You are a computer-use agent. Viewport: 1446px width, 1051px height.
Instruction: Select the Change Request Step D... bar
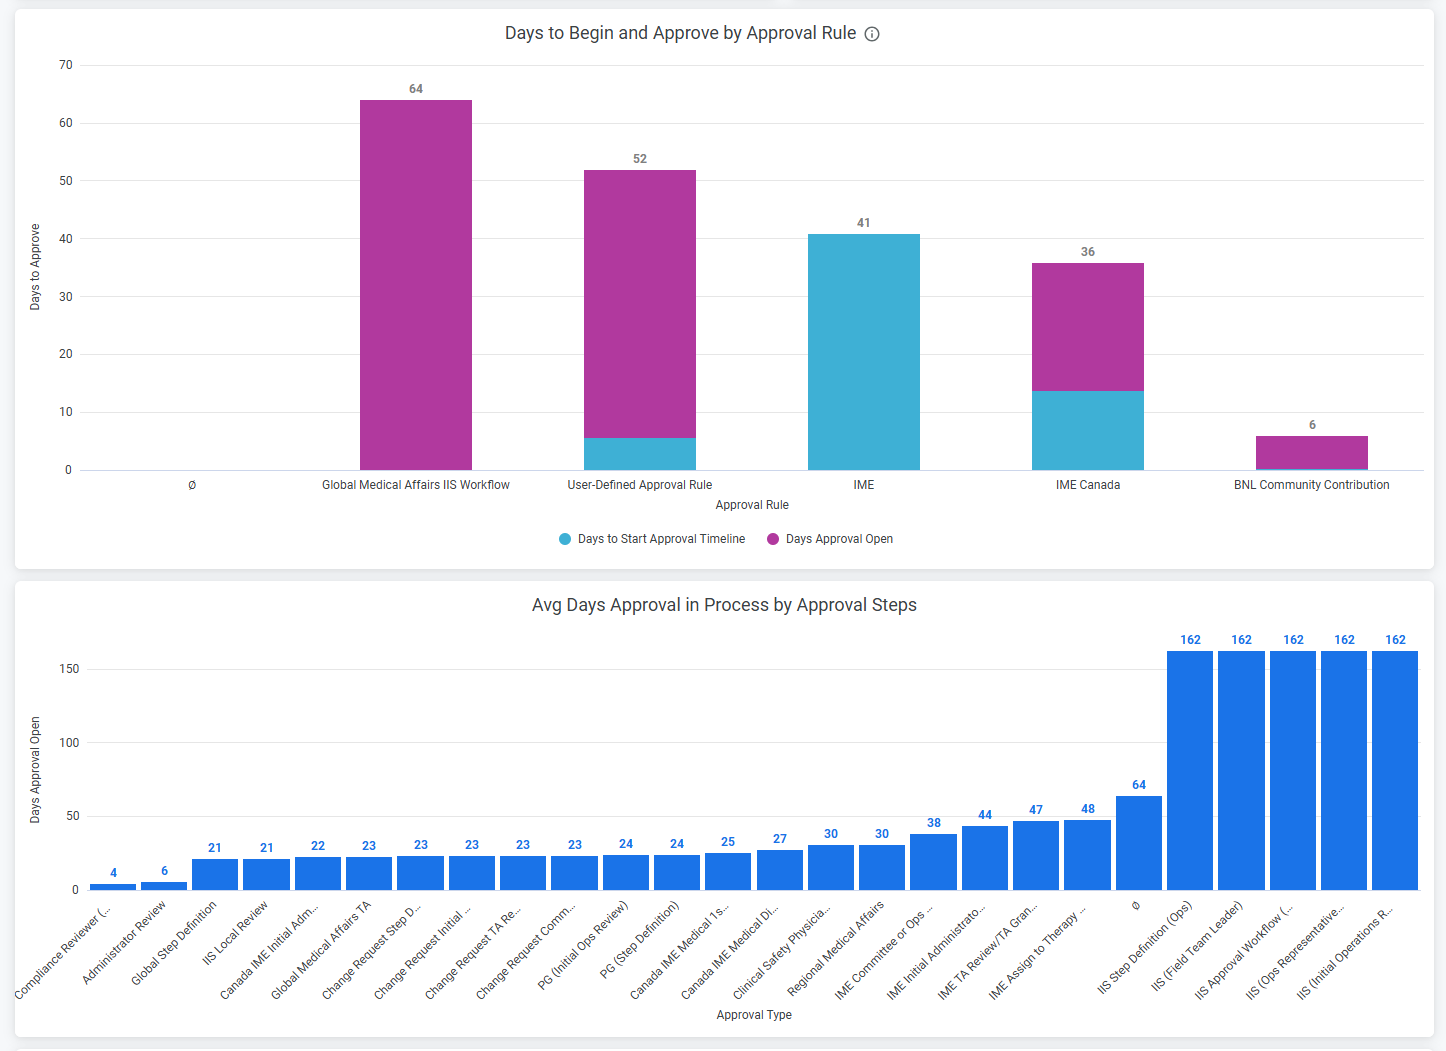tap(420, 873)
